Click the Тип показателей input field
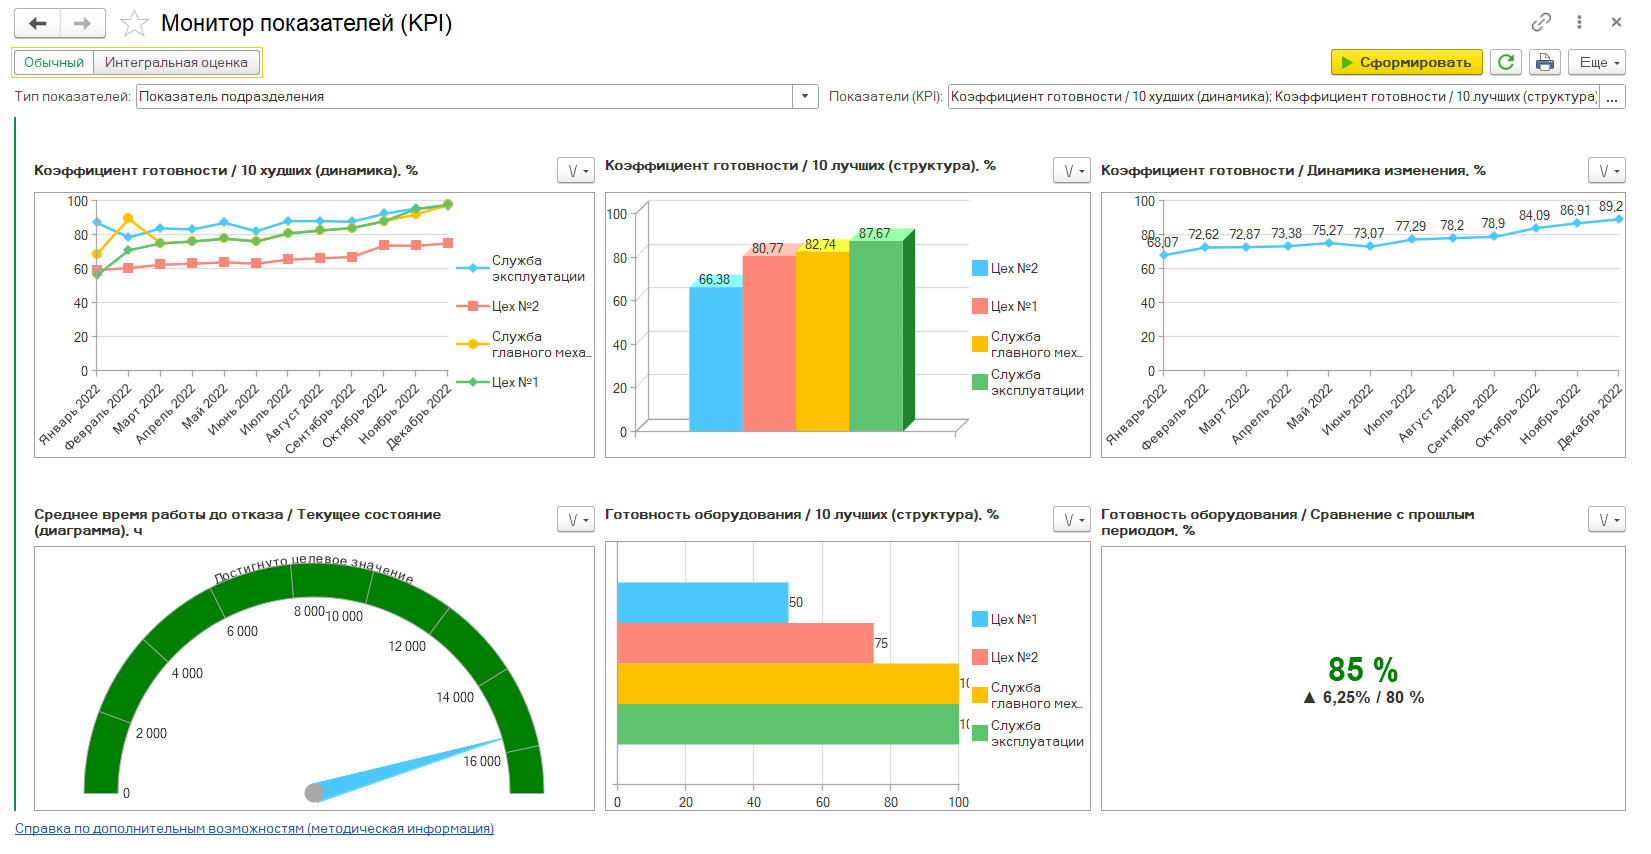The height and width of the screenshot is (854, 1651). pos(465,96)
